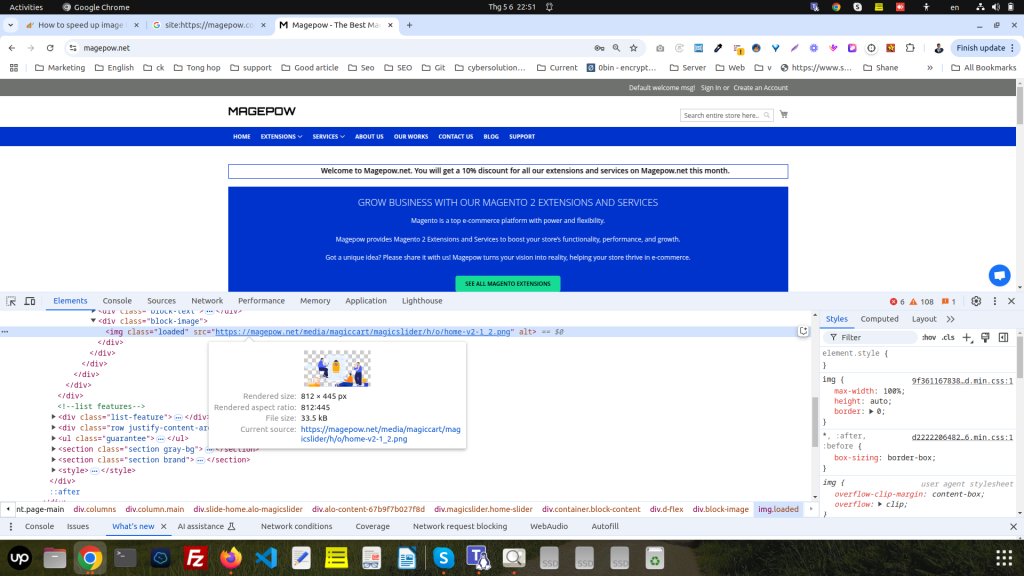1024x576 pixels.
Task: Open the Current source image link in tooltip
Action: [x=381, y=434]
